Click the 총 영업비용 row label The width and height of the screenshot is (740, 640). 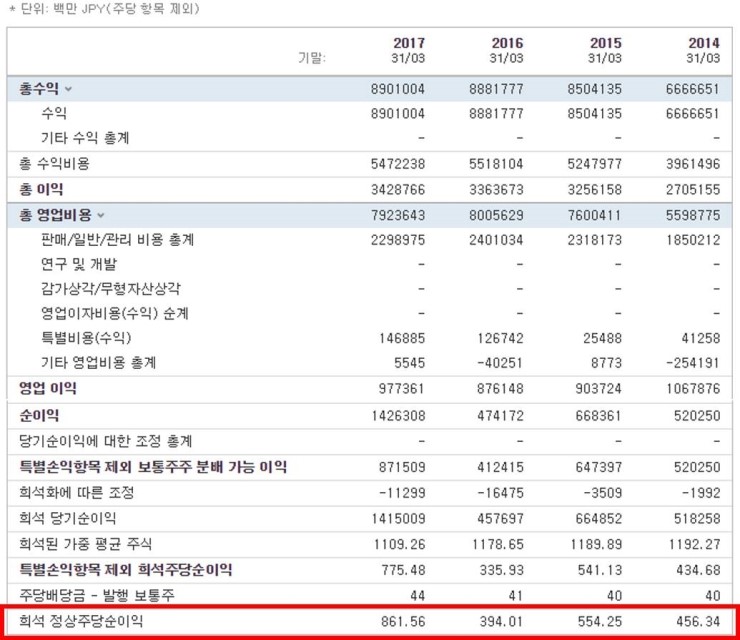click(x=55, y=215)
